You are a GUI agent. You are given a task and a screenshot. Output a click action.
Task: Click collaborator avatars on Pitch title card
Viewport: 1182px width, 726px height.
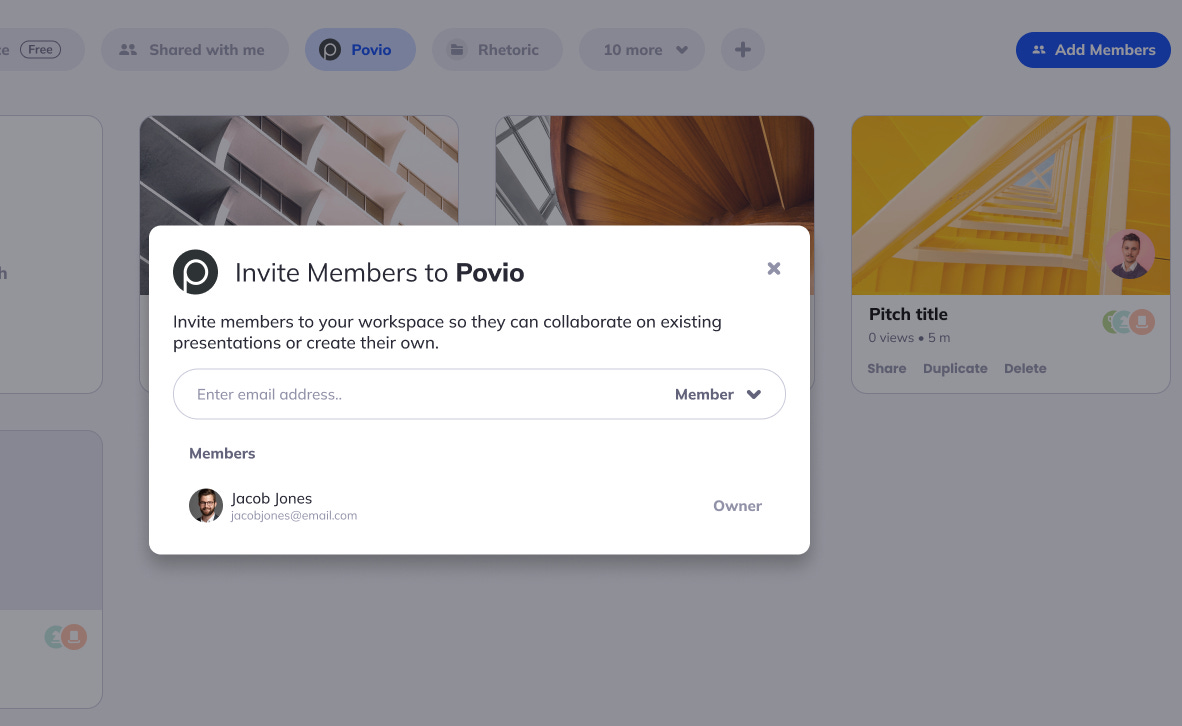click(1128, 322)
